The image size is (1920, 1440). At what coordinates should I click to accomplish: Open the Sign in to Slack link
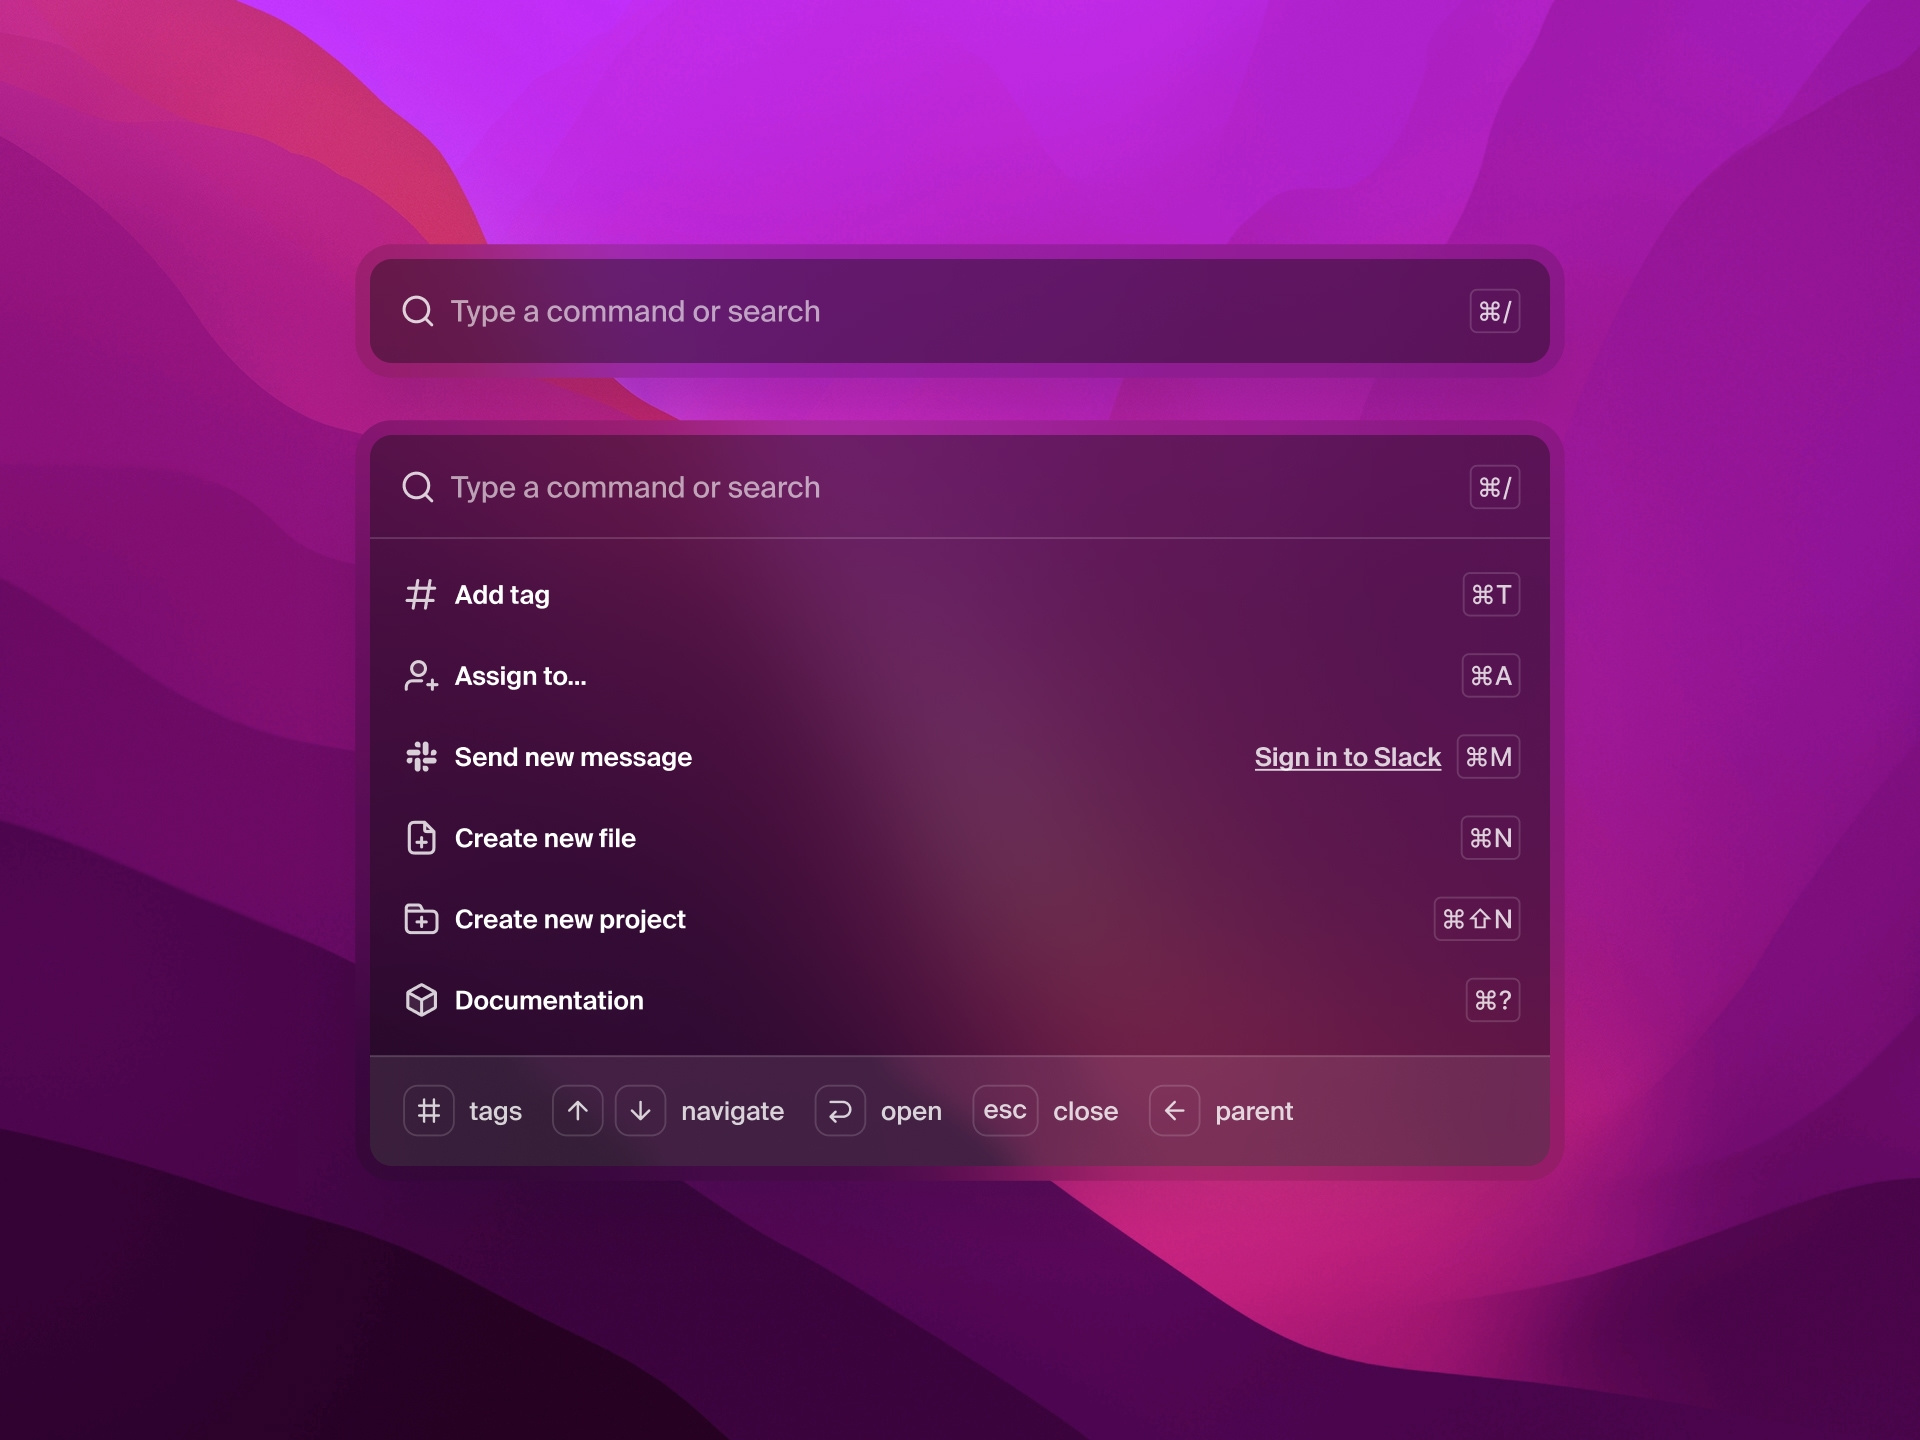1347,757
